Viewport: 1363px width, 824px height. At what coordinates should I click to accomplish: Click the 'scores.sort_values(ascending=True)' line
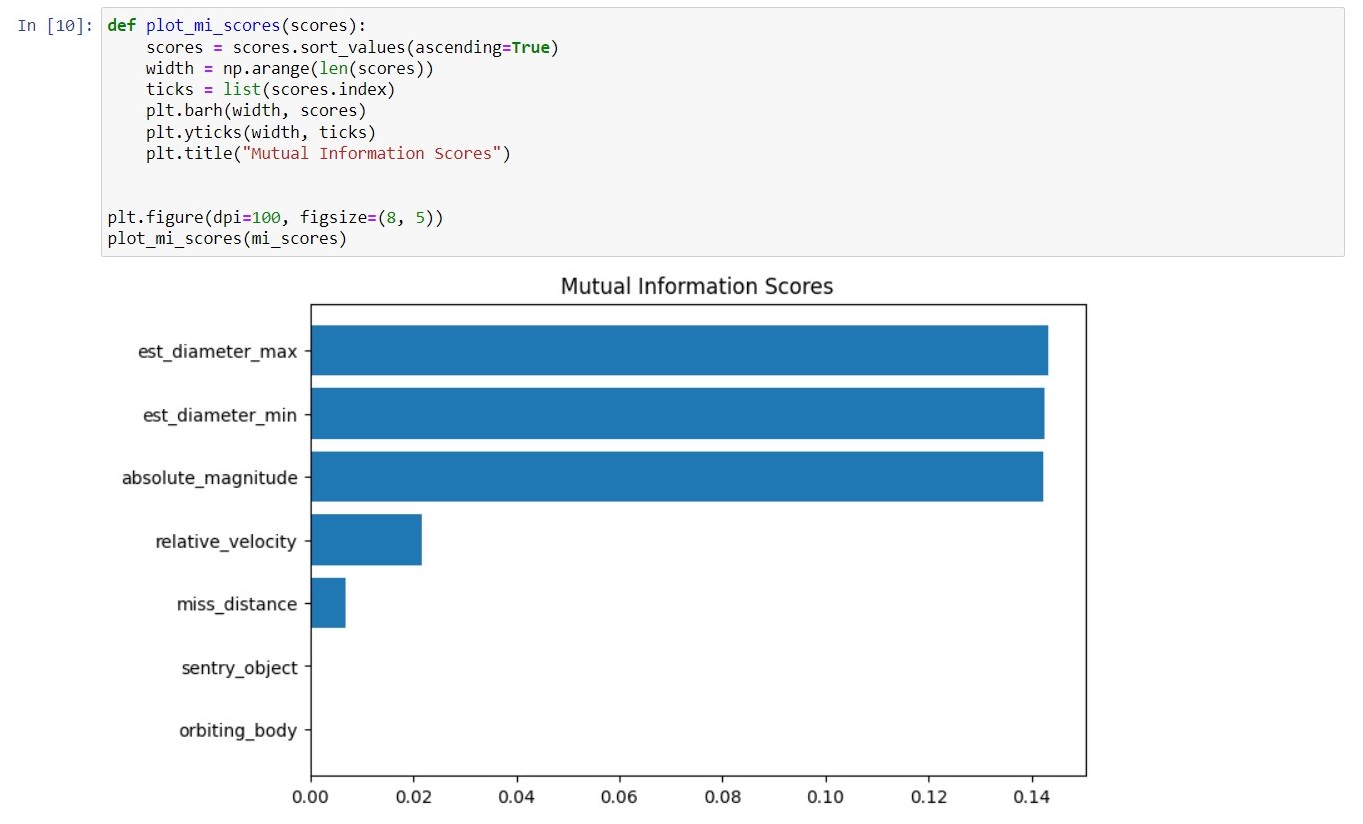[352, 47]
